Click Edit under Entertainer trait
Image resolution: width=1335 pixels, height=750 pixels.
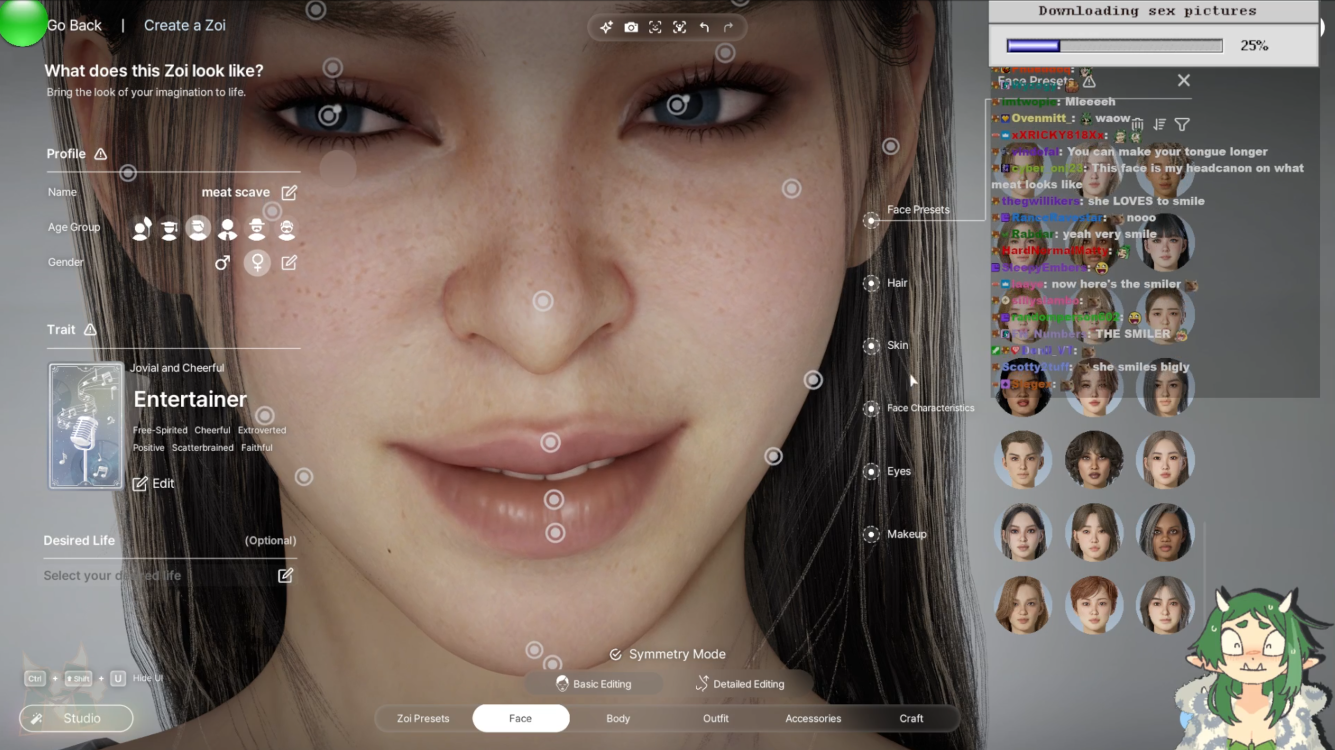click(x=154, y=483)
